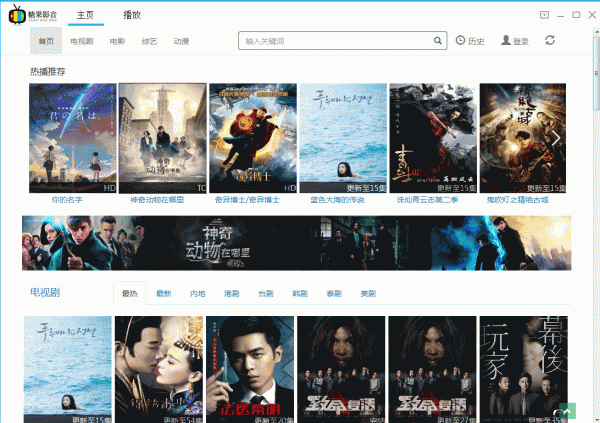The image size is (600, 423).
Task: Switch to the 播放 playback tab
Action: [x=132, y=15]
